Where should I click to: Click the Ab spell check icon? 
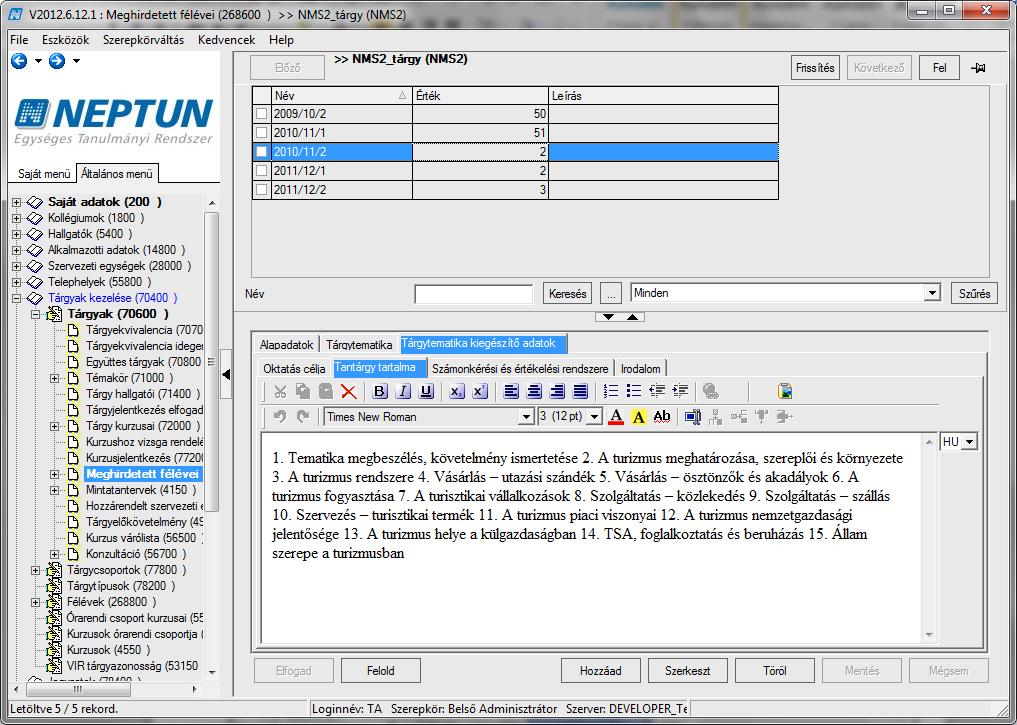[x=662, y=416]
